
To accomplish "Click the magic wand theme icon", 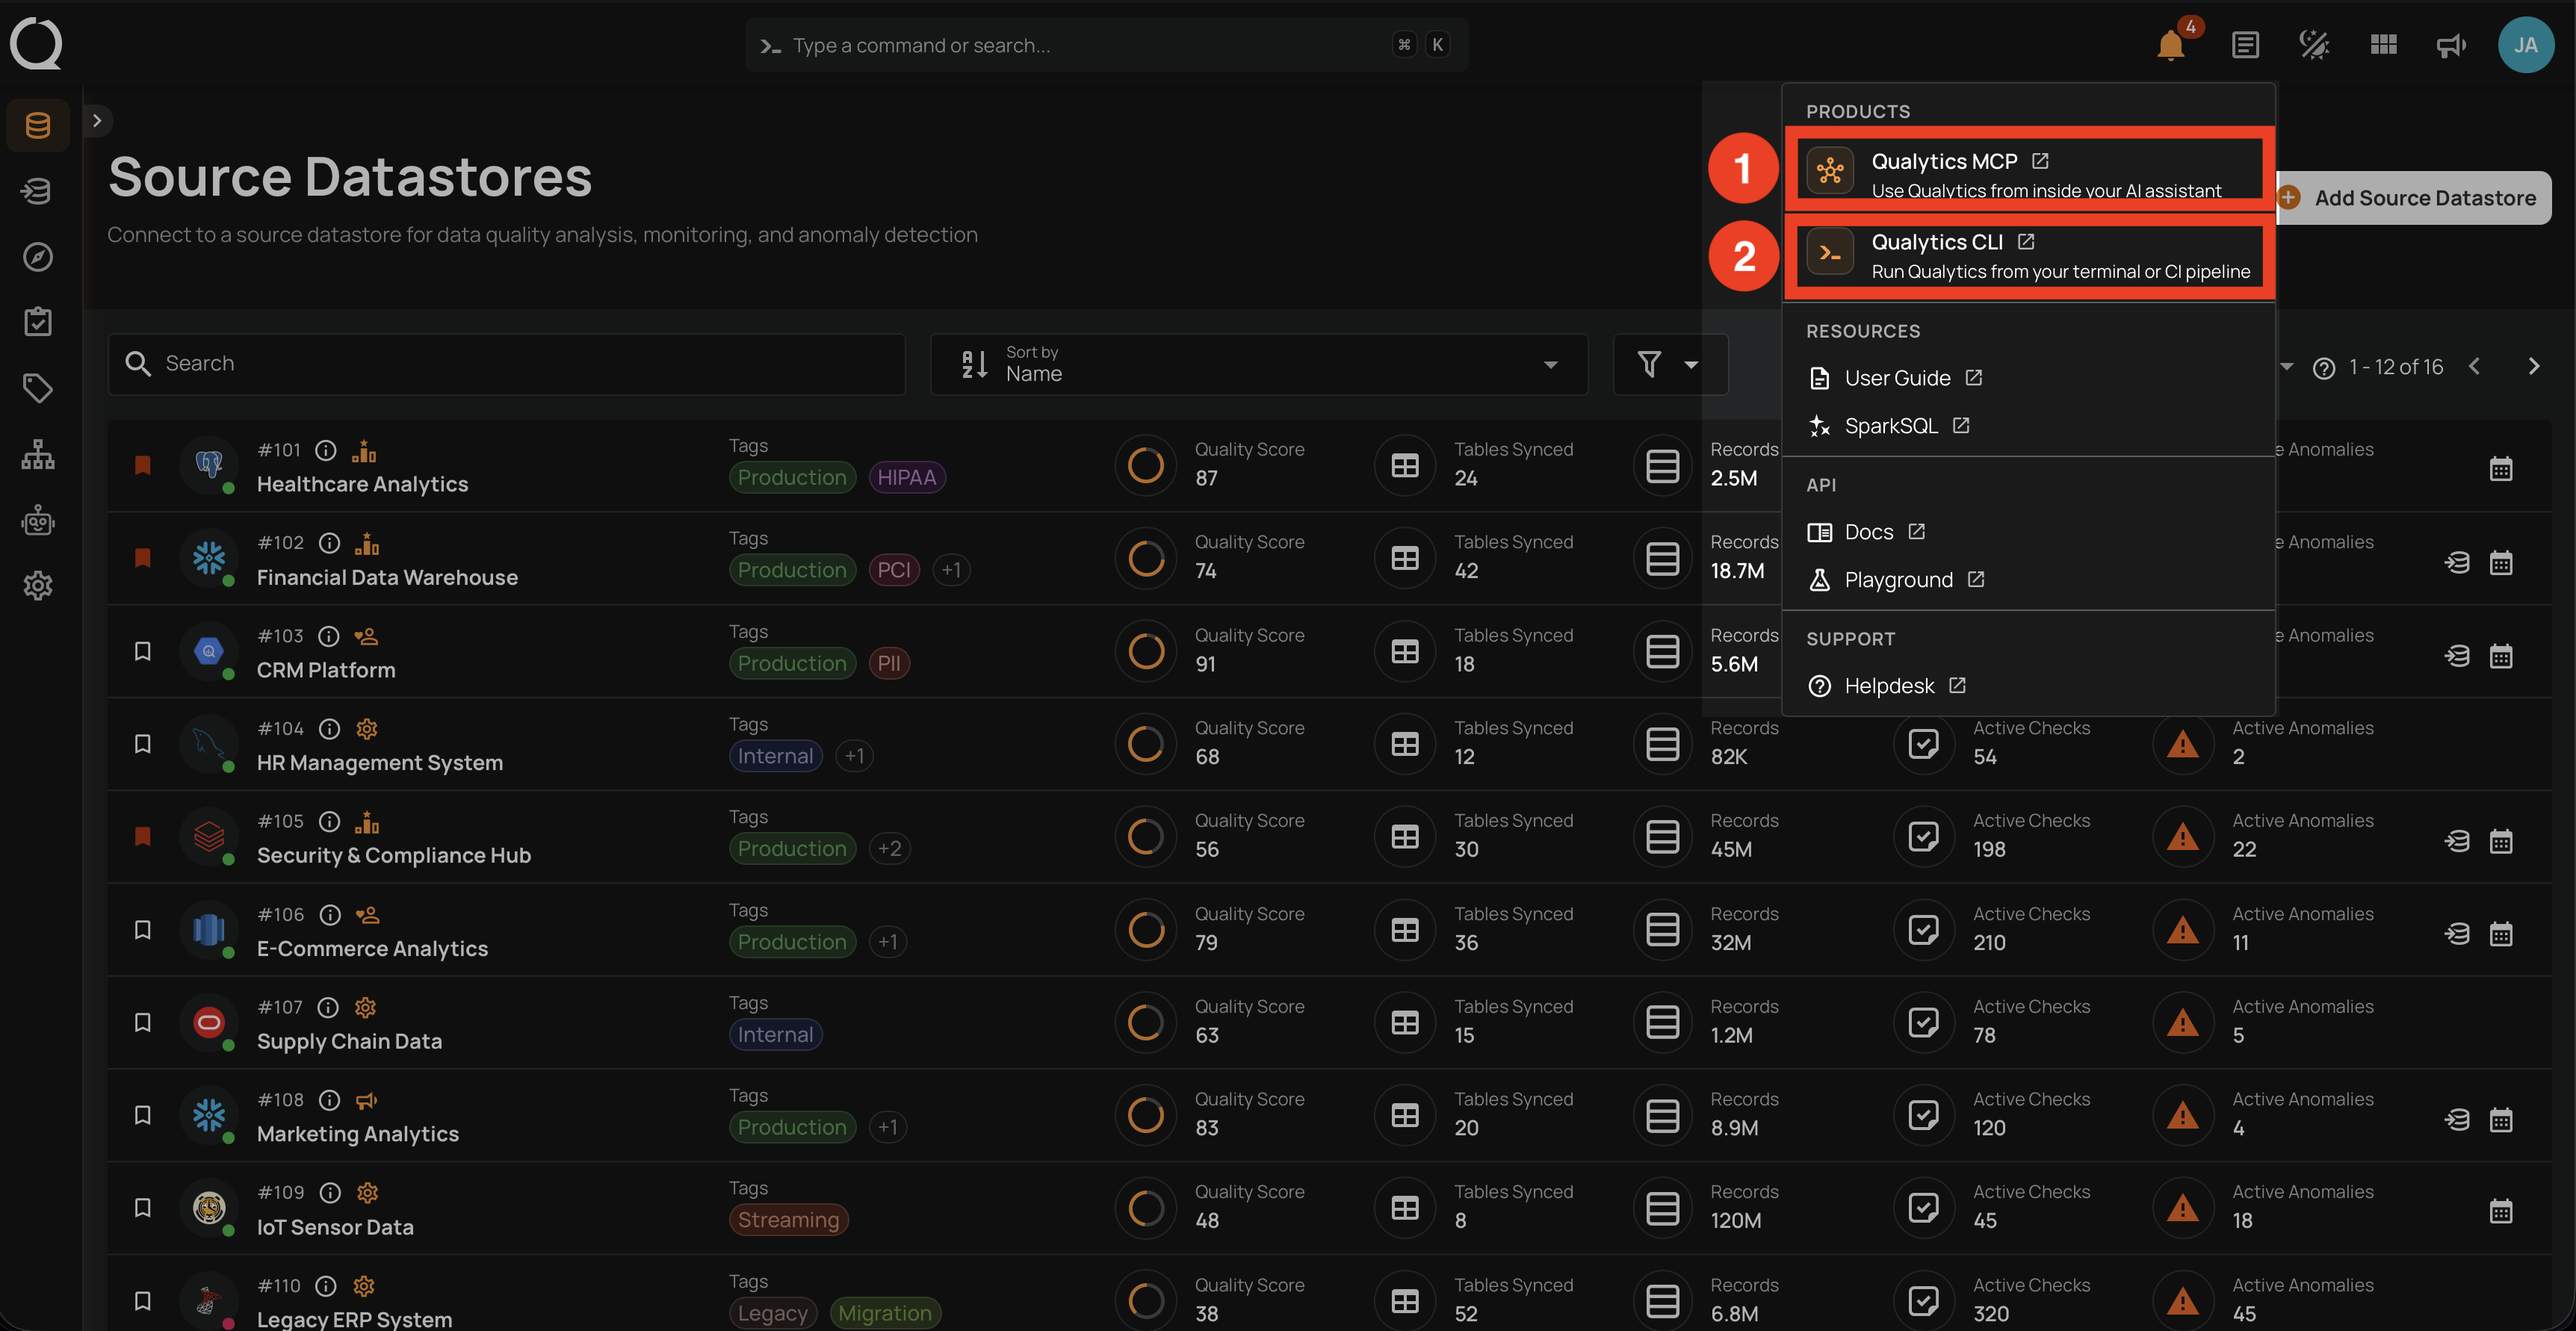I will pyautogui.click(x=2314, y=45).
